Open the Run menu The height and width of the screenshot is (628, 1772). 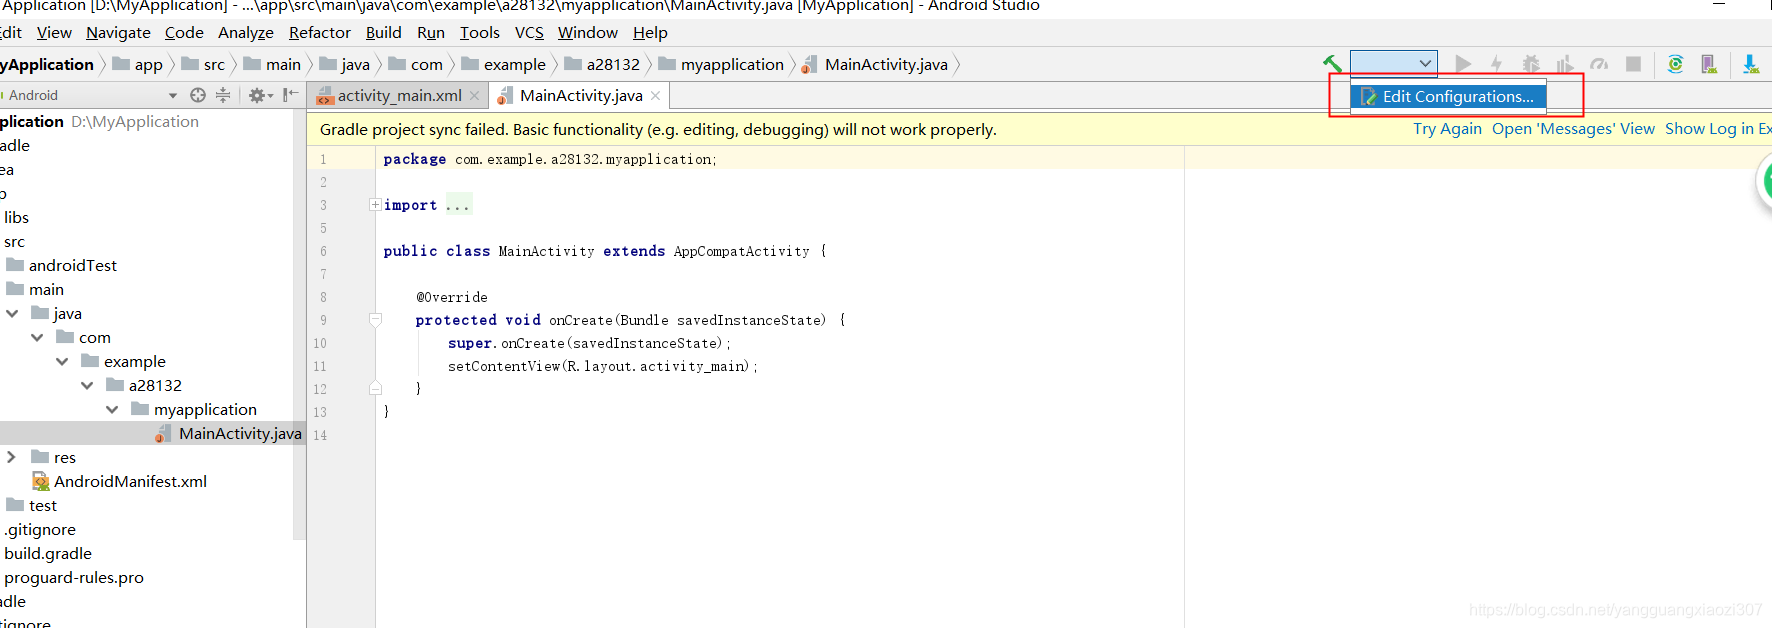point(431,33)
